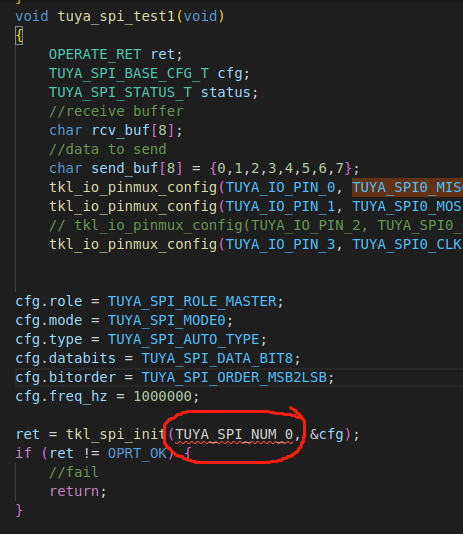The width and height of the screenshot is (463, 534).
Task: Click cfg.role field name
Action: (49, 302)
